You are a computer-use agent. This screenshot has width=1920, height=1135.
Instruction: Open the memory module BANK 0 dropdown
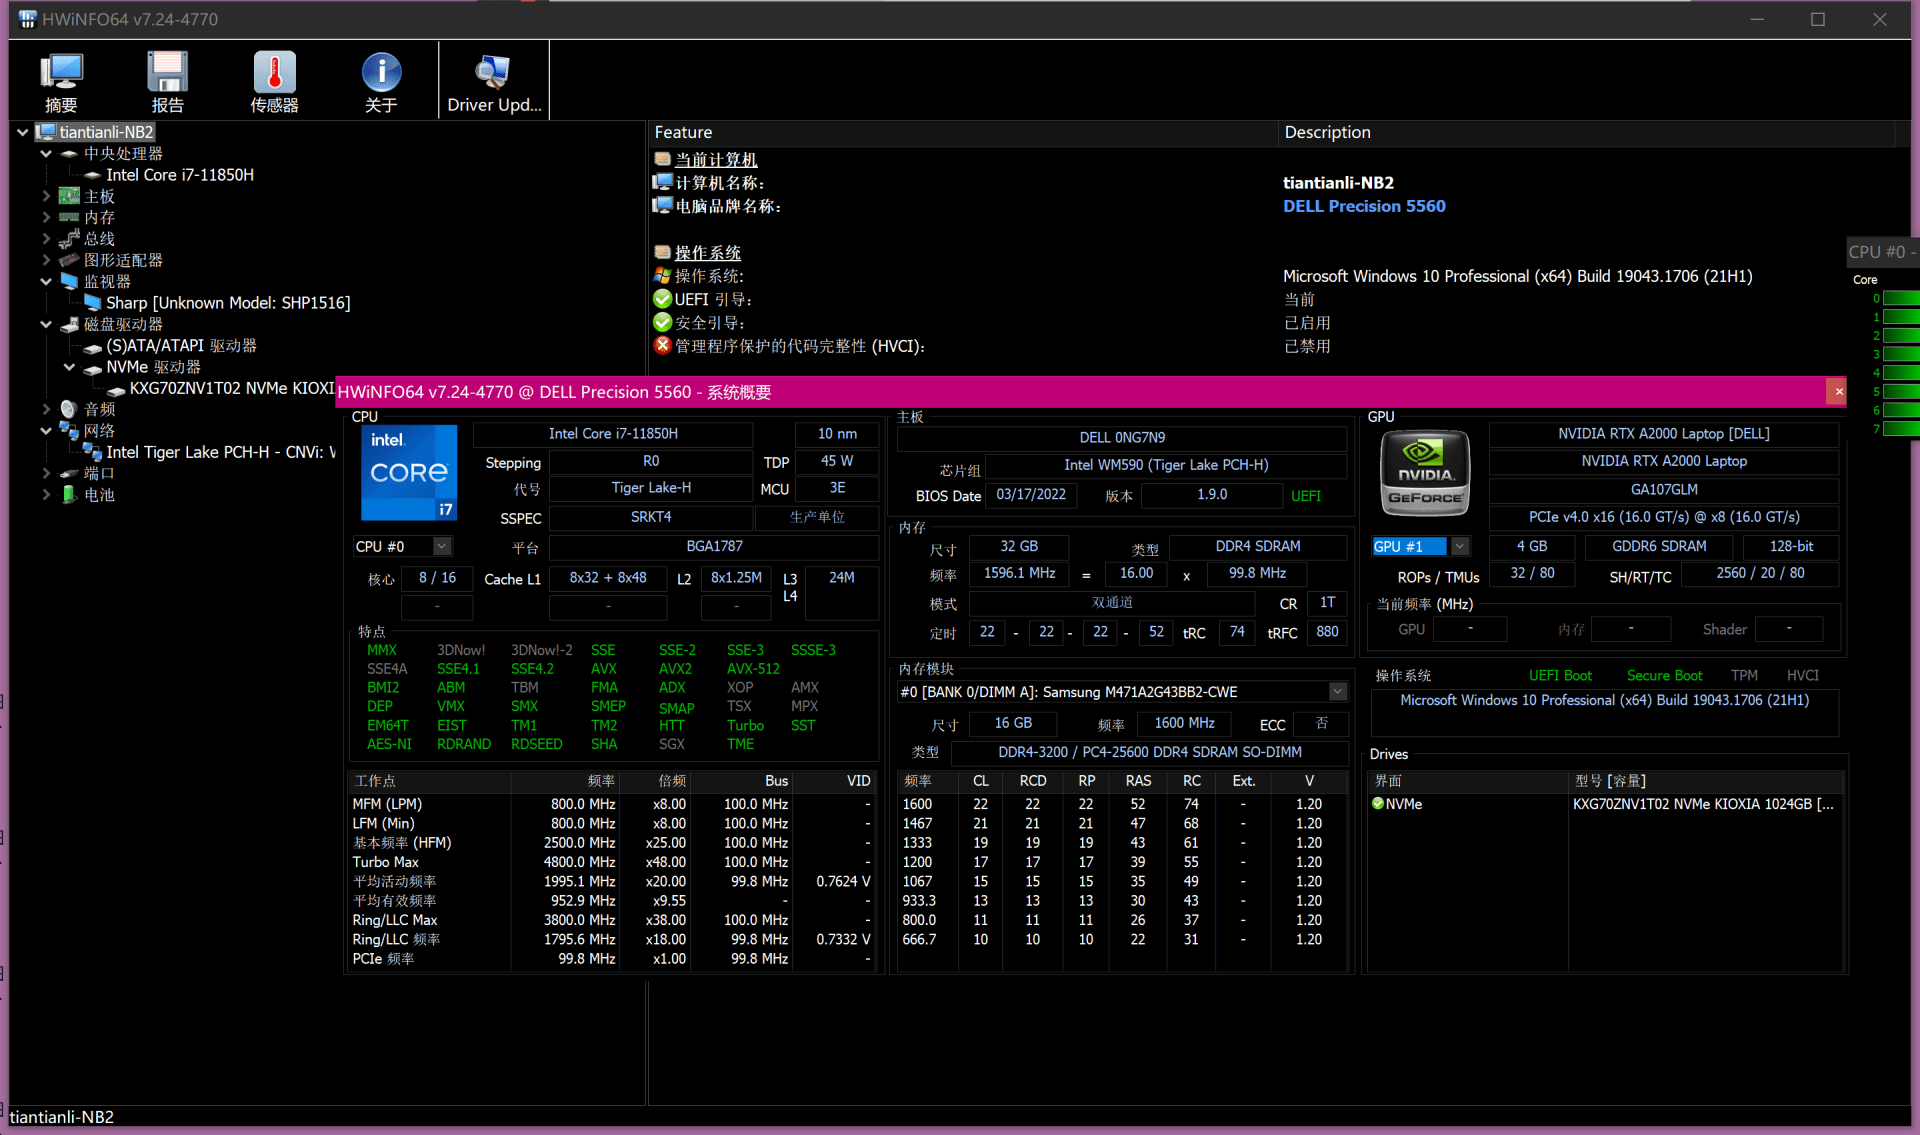pyautogui.click(x=1338, y=692)
